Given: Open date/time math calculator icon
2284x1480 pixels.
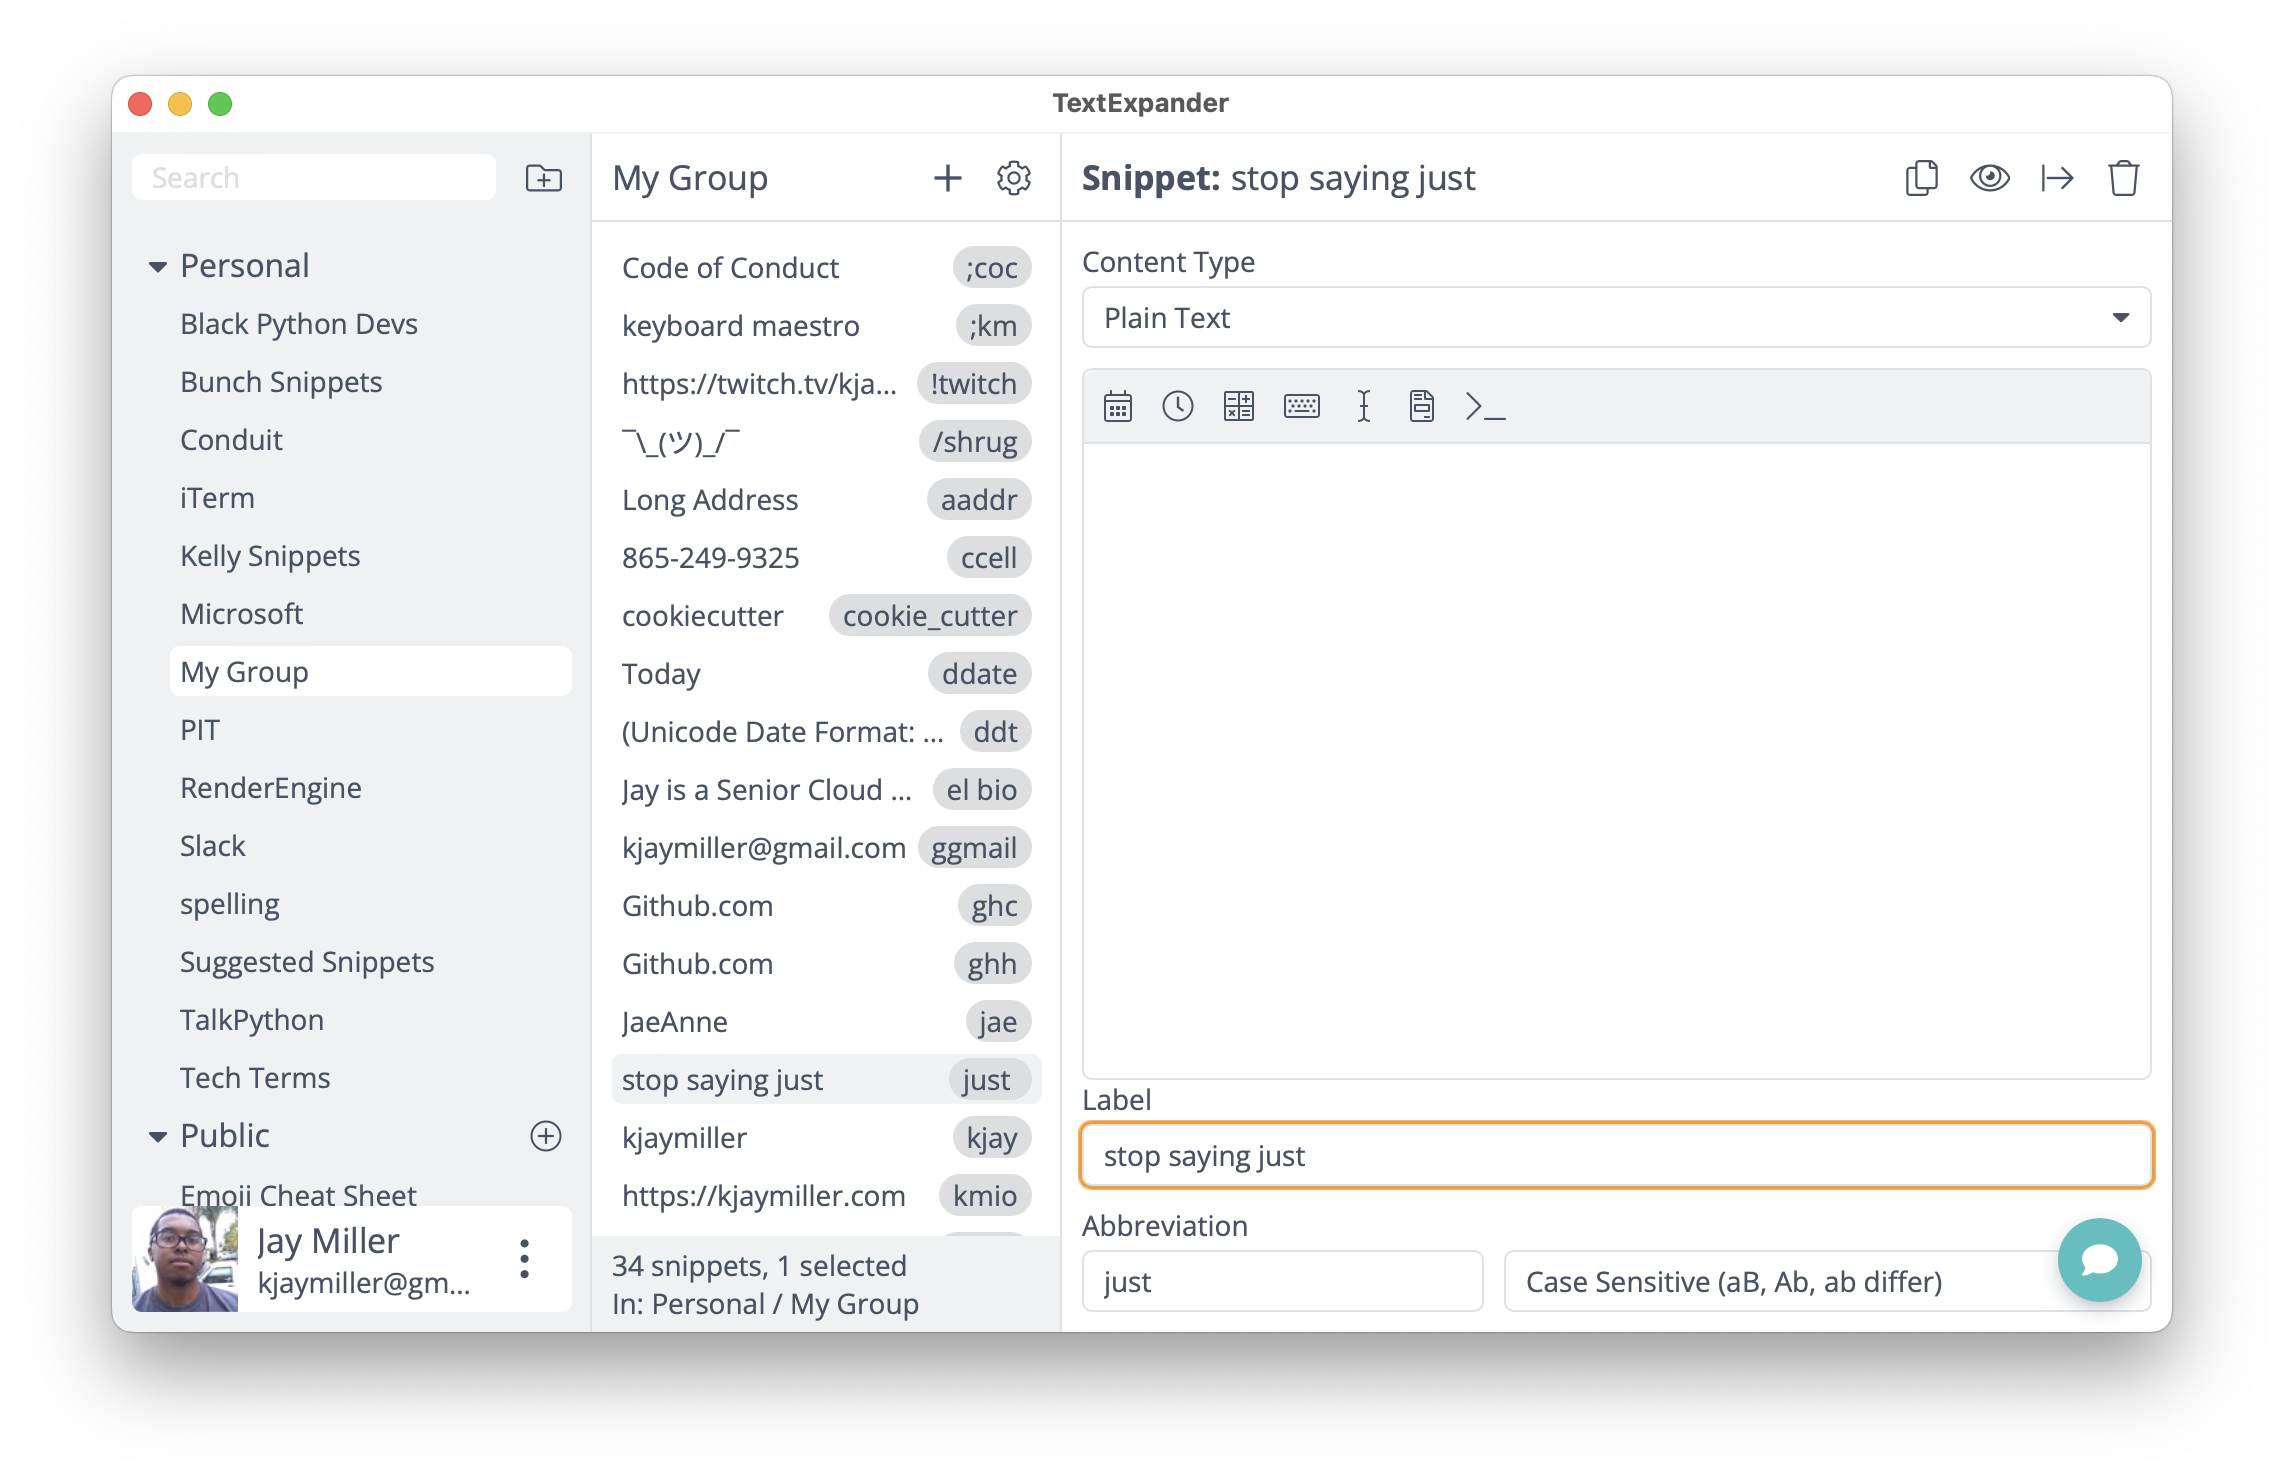Looking at the screenshot, I should pos(1238,406).
